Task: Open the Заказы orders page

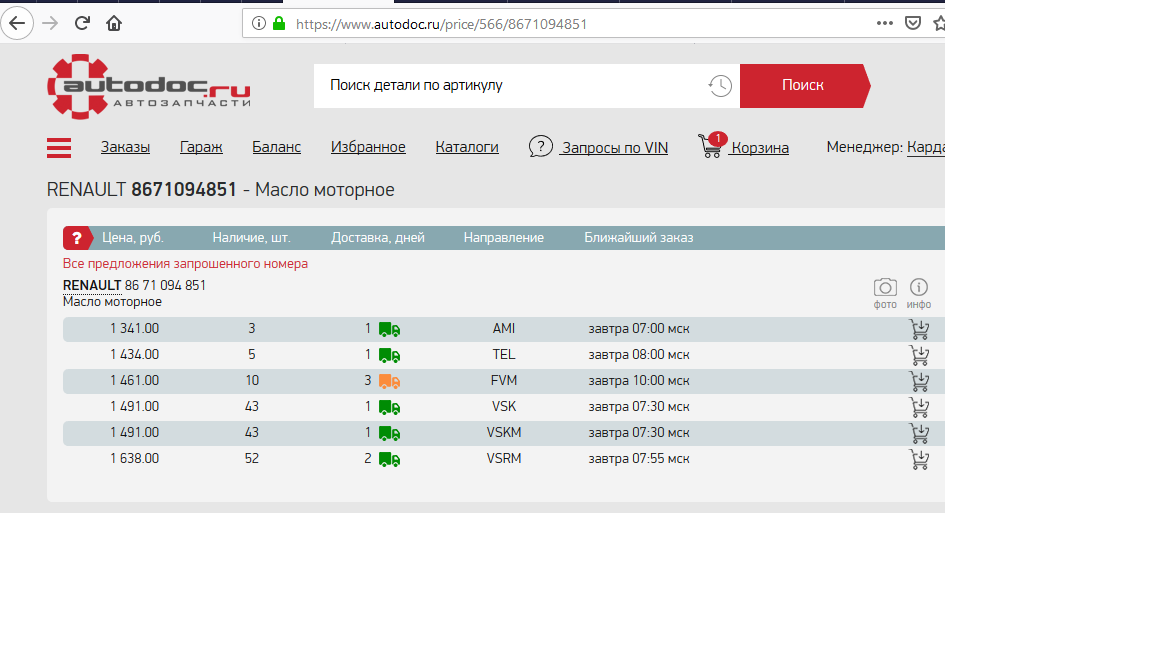Action: [125, 148]
